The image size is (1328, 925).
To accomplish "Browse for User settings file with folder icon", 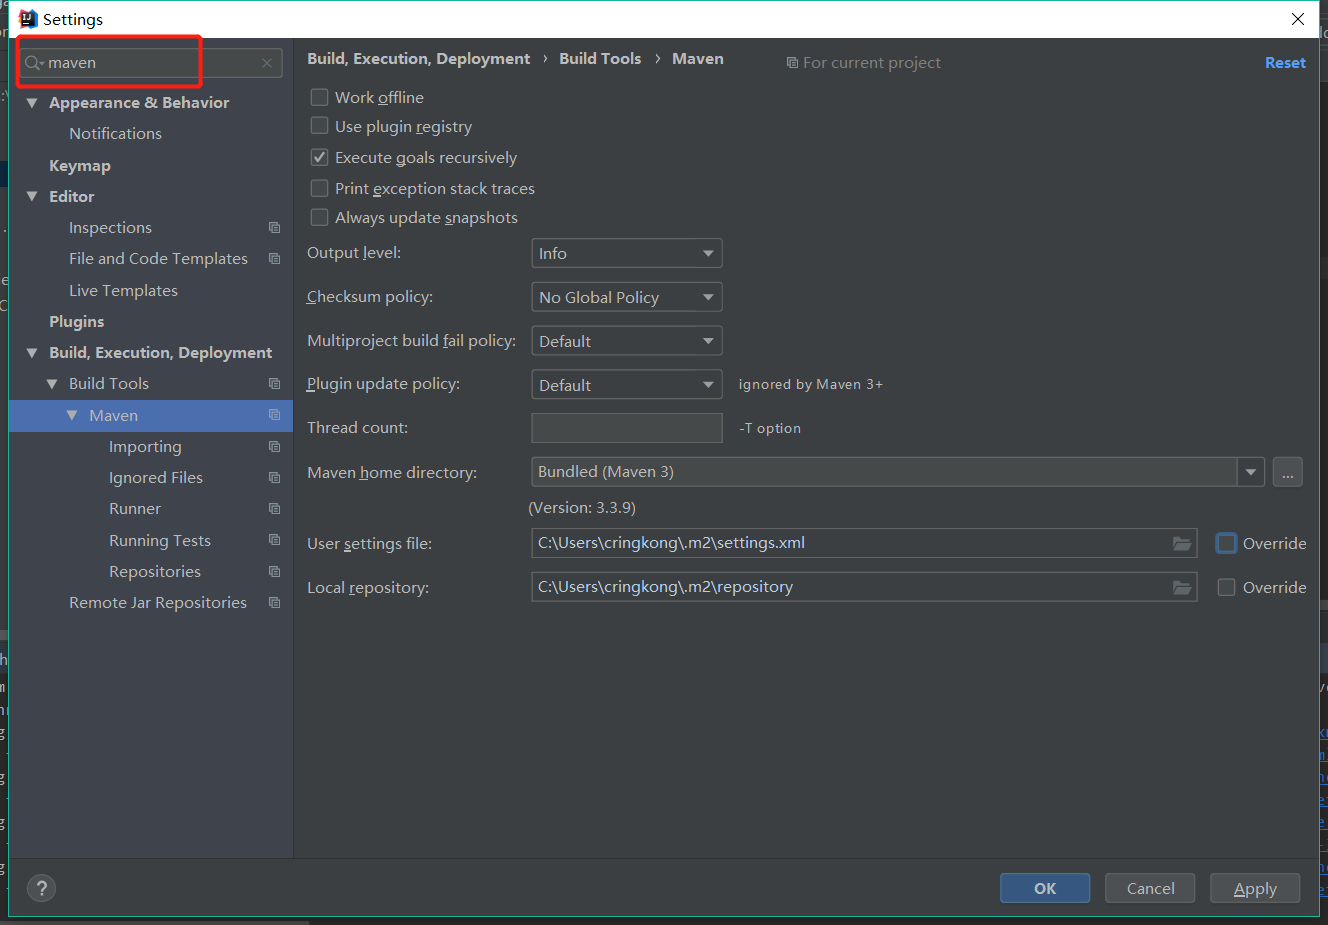I will point(1182,543).
